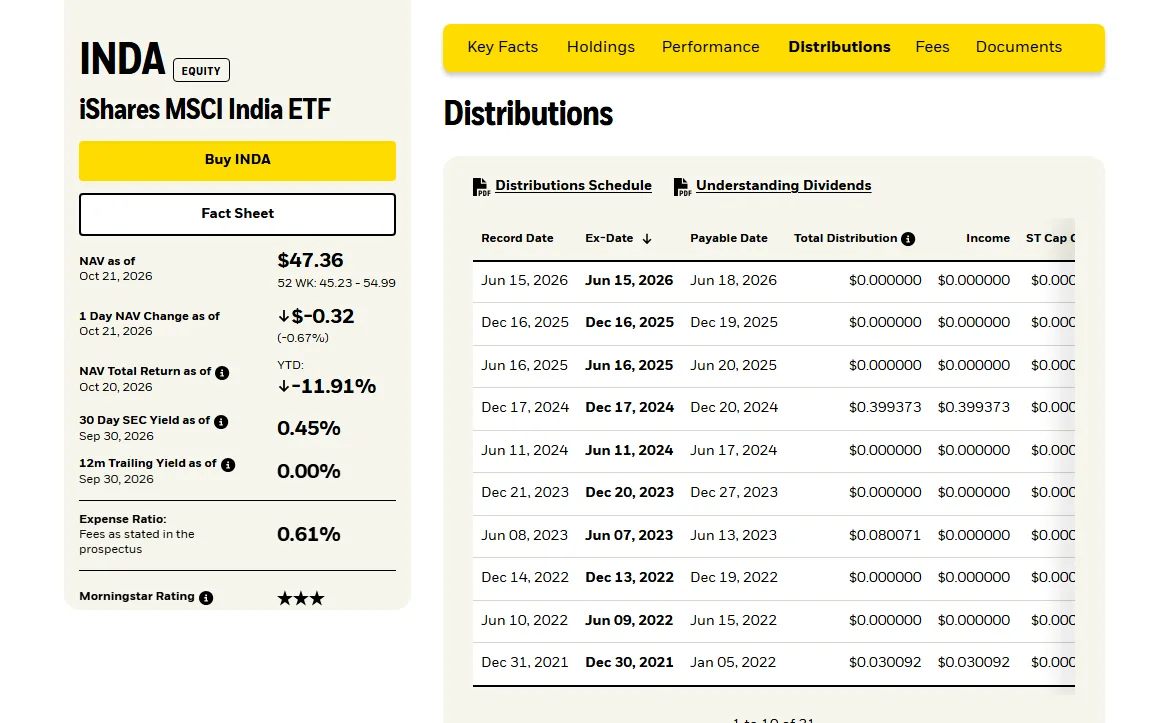Click Record Date Dec 31, 2021 cell

click(524, 663)
